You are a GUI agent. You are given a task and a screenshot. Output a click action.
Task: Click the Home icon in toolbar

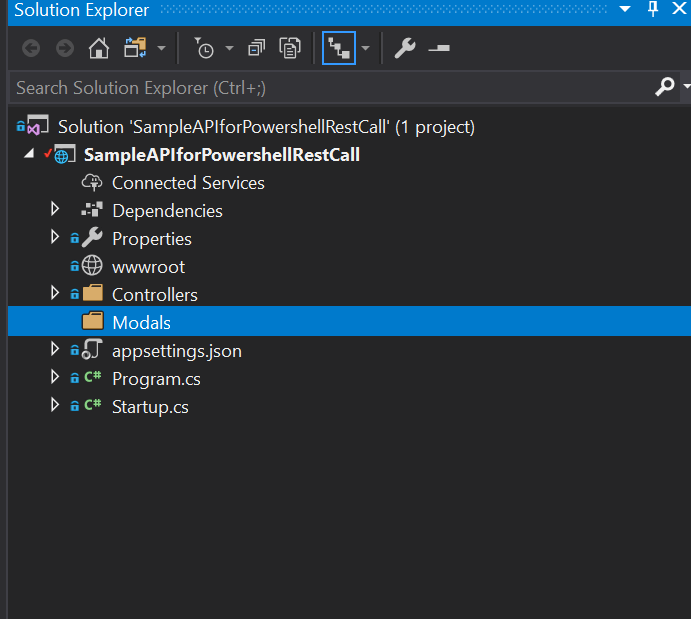[98, 48]
